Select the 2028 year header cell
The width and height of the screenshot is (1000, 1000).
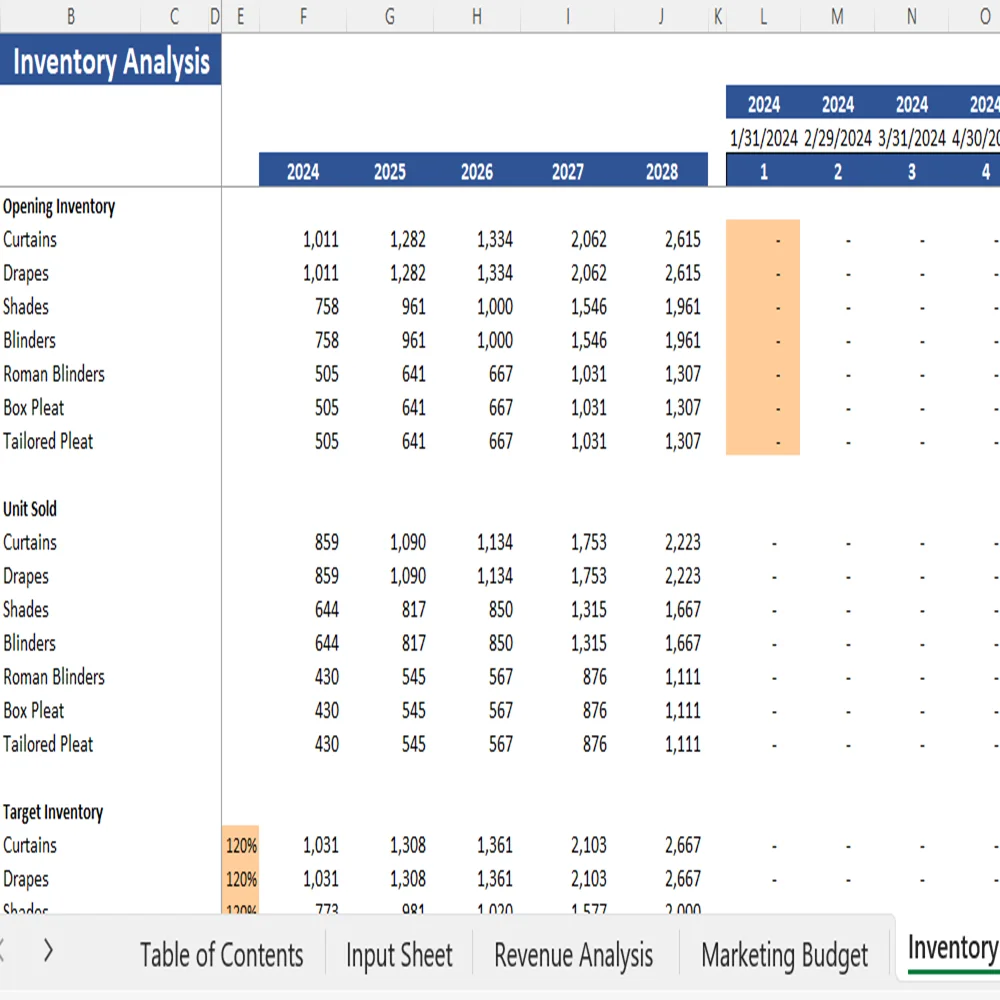coord(662,170)
